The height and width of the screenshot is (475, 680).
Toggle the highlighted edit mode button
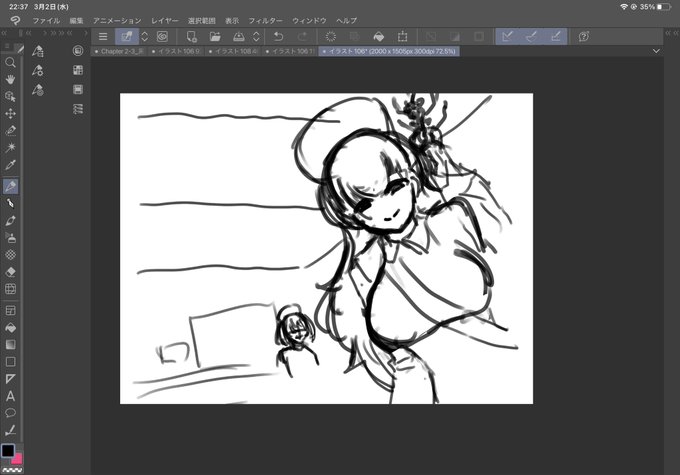(x=127, y=36)
